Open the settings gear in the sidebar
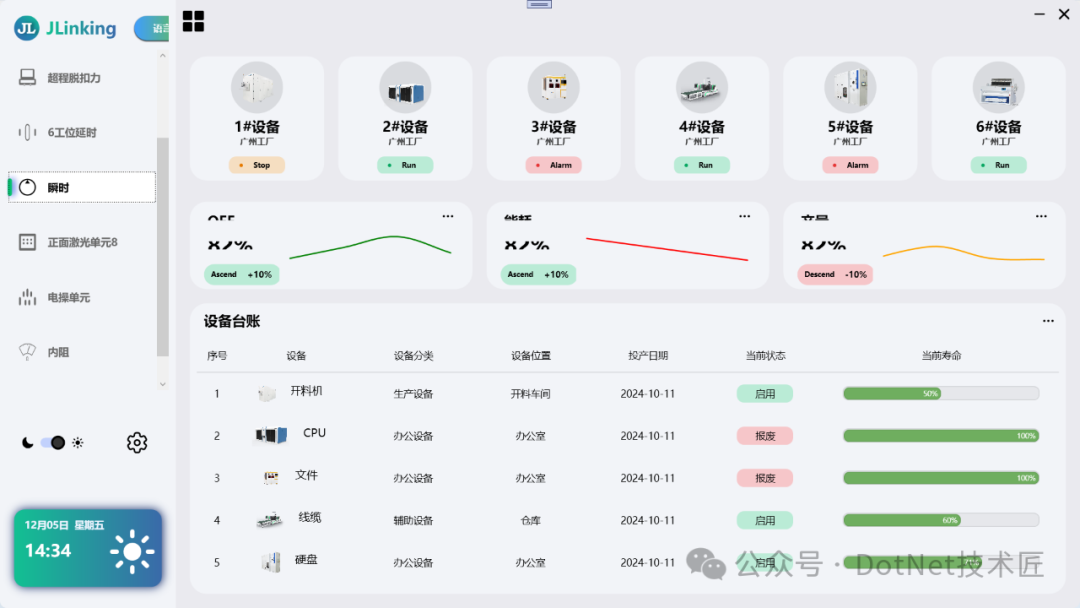This screenshot has width=1080, height=608. pos(137,442)
